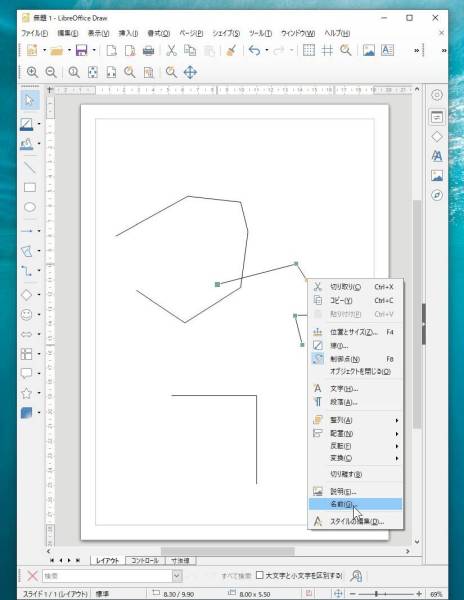Pick the Connectors tool
Viewport: 464px width, 600px height.
coord(26,271)
